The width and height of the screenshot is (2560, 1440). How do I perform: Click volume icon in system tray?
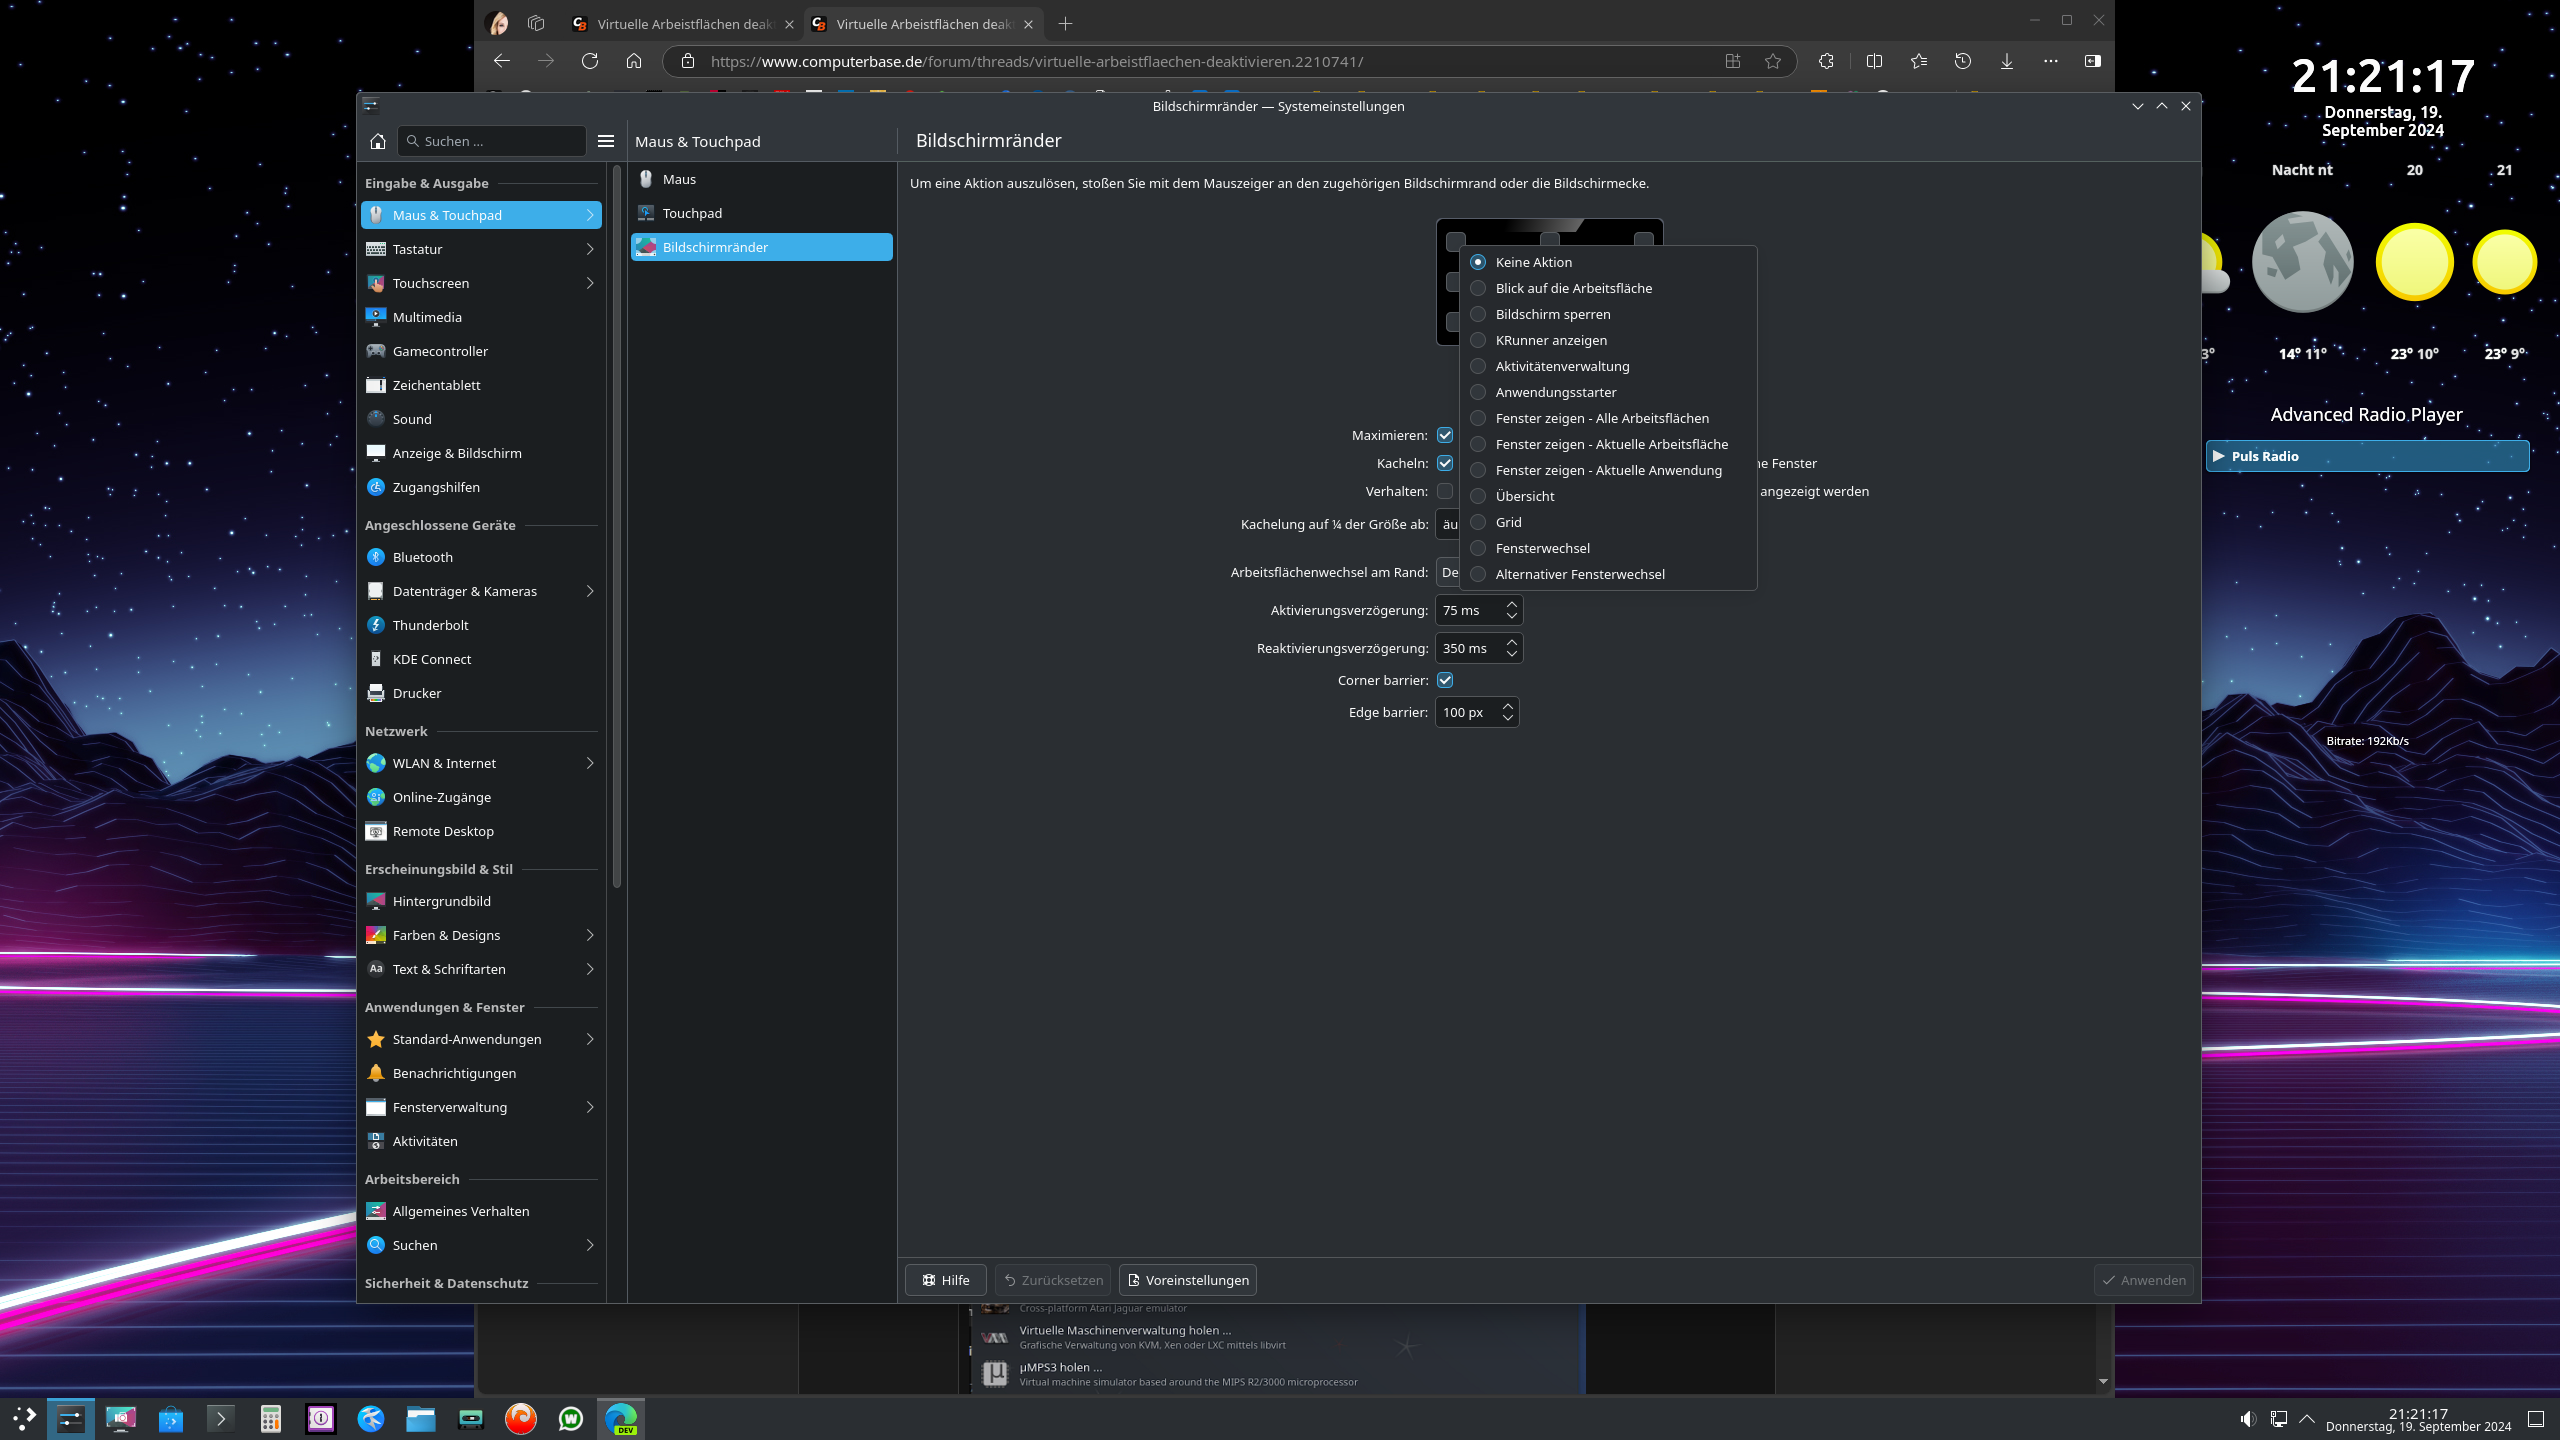pos(2247,1418)
